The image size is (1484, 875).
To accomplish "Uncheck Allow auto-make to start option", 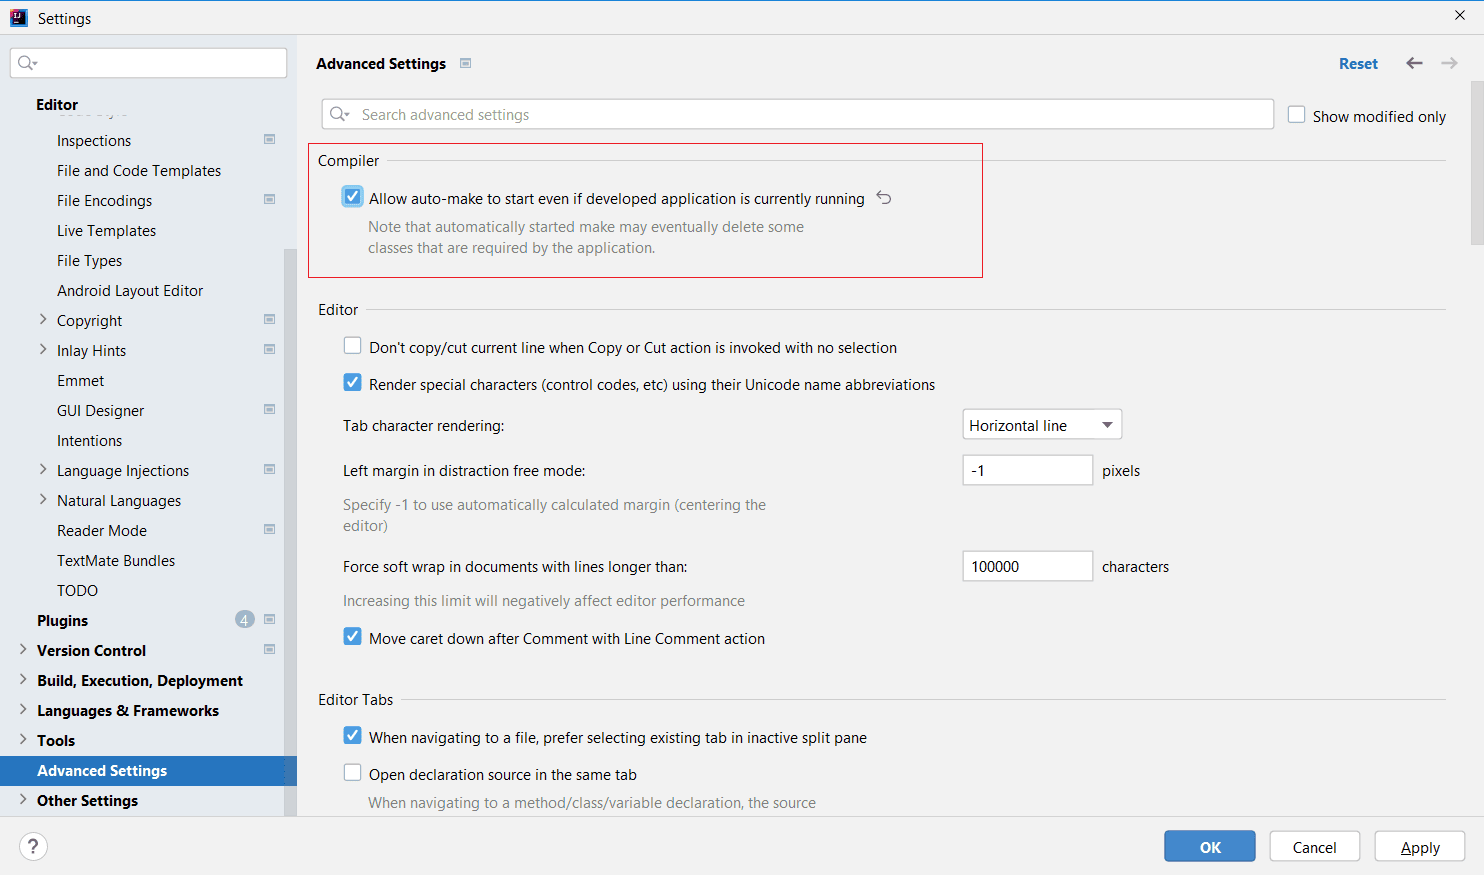I will (352, 197).
